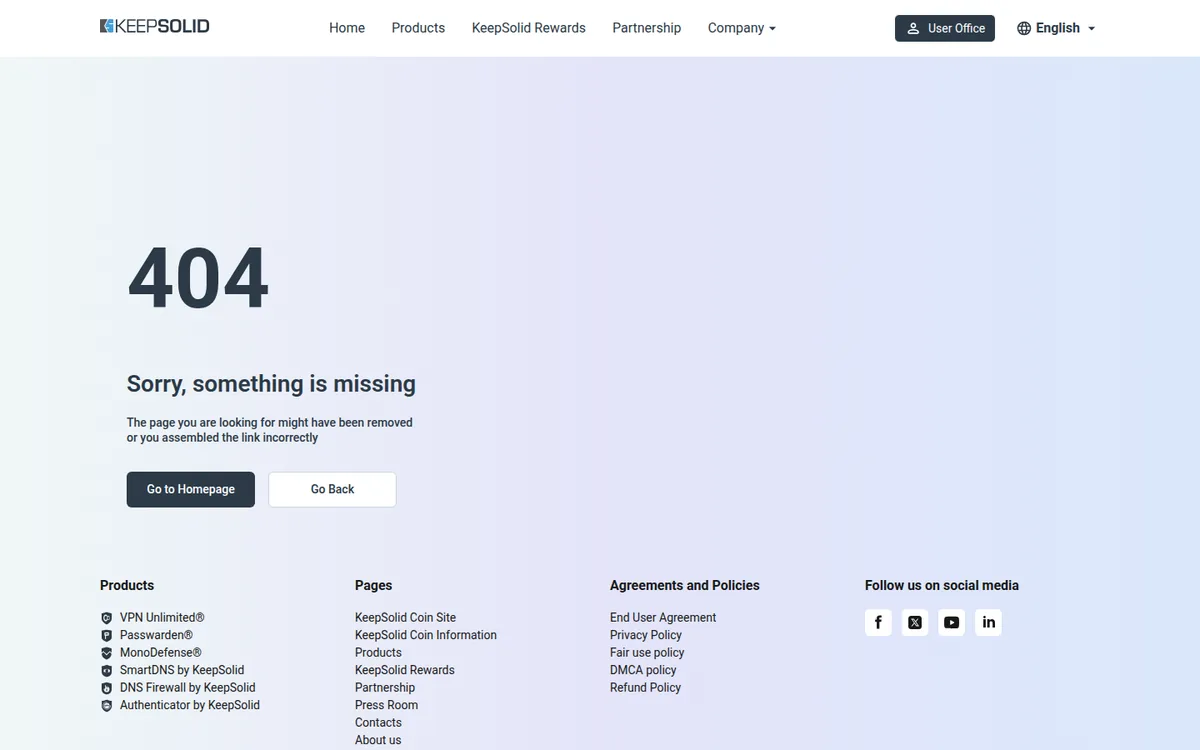Screen dimensions: 1200x750
Task: Click the 'Agreements and Policies' heading
Action: [685, 585]
